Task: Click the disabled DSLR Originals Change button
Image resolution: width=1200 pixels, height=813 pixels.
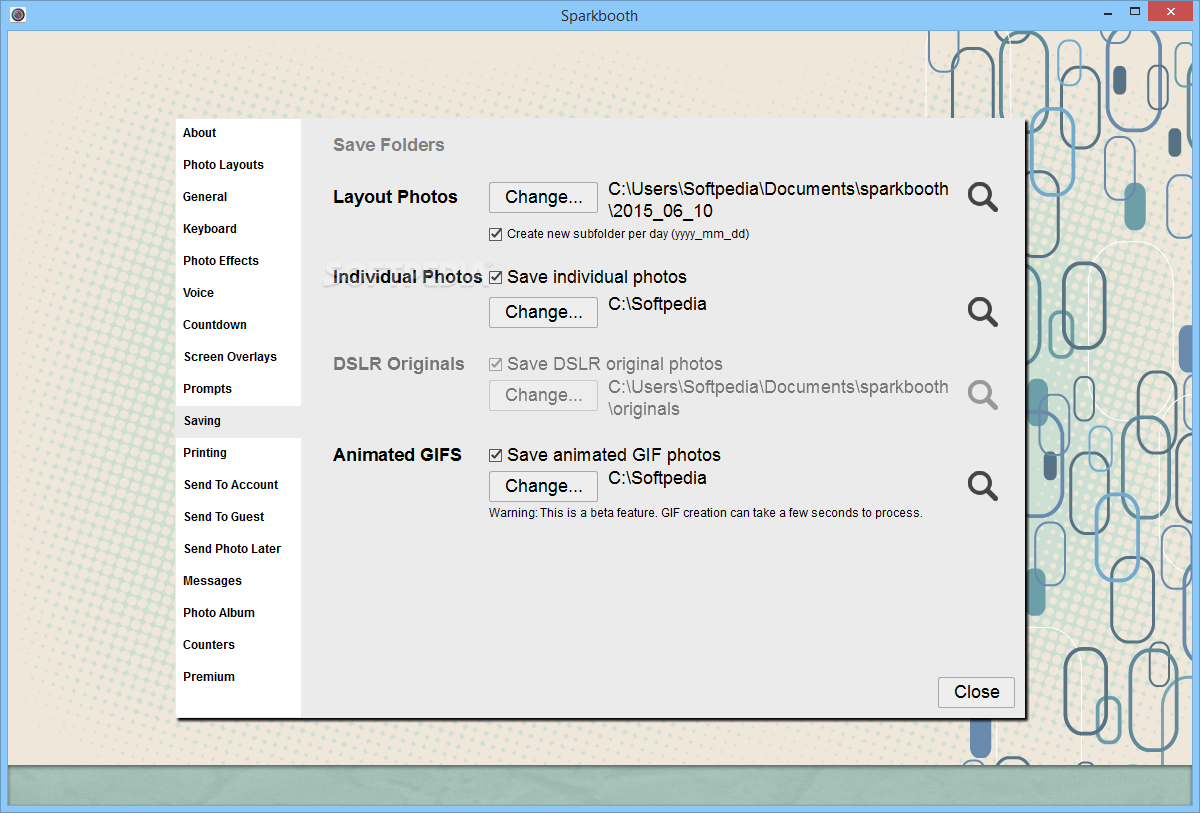Action: pos(543,395)
